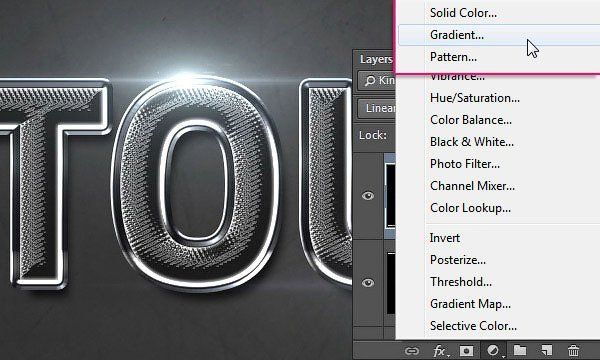Viewport: 600px width, 360px height.
Task: Hide the top layer with its eye icon
Action: click(x=368, y=196)
